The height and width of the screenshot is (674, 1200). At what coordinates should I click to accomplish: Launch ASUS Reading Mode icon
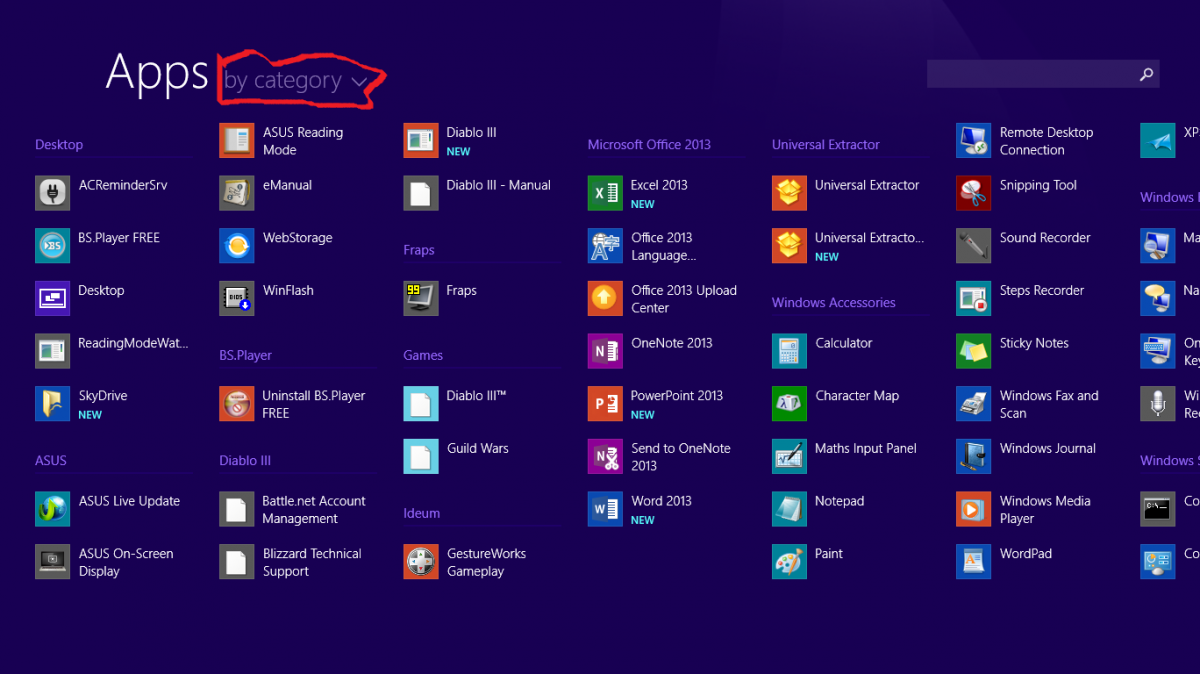(x=237, y=141)
